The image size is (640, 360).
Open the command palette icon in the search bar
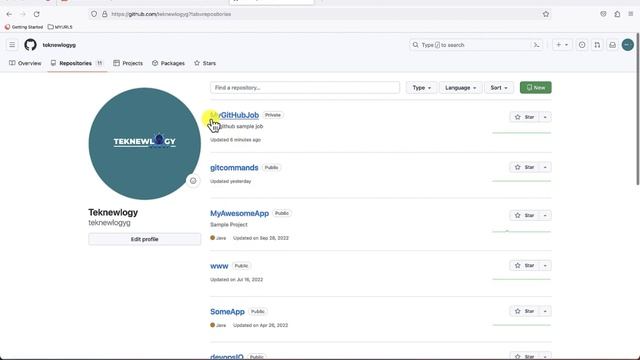[x=537, y=45]
